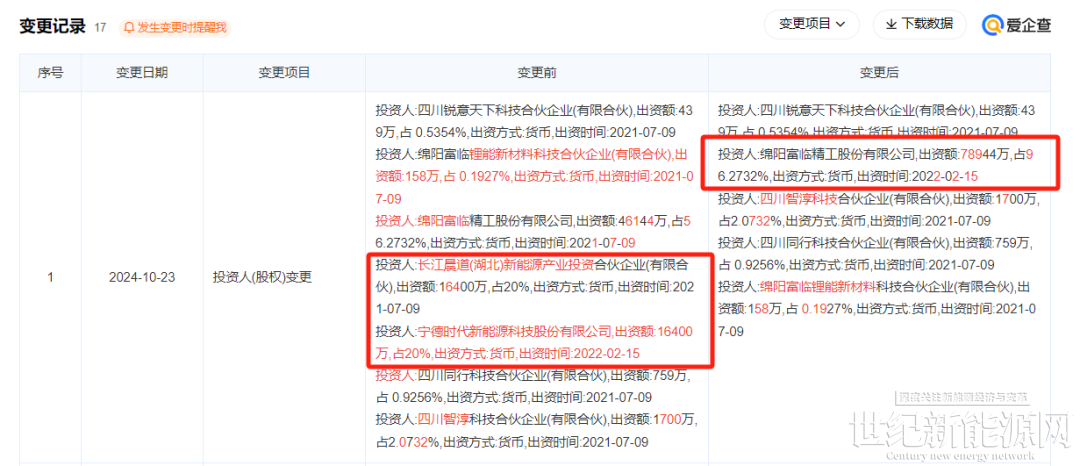Click the 变更记录 section heading

[52, 26]
